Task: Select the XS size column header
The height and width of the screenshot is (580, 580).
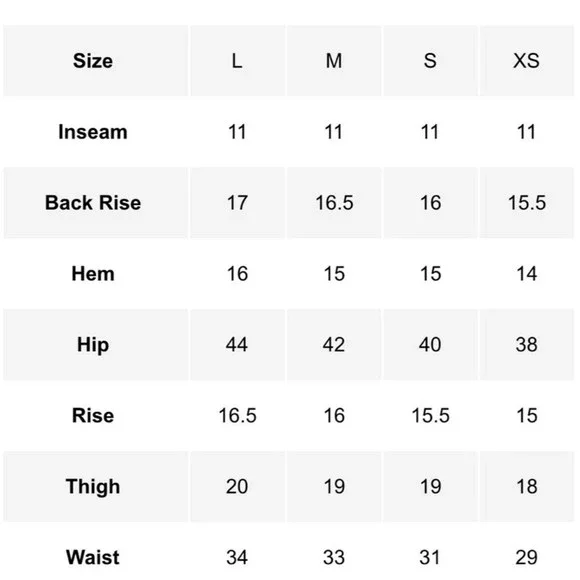Action: 526,61
